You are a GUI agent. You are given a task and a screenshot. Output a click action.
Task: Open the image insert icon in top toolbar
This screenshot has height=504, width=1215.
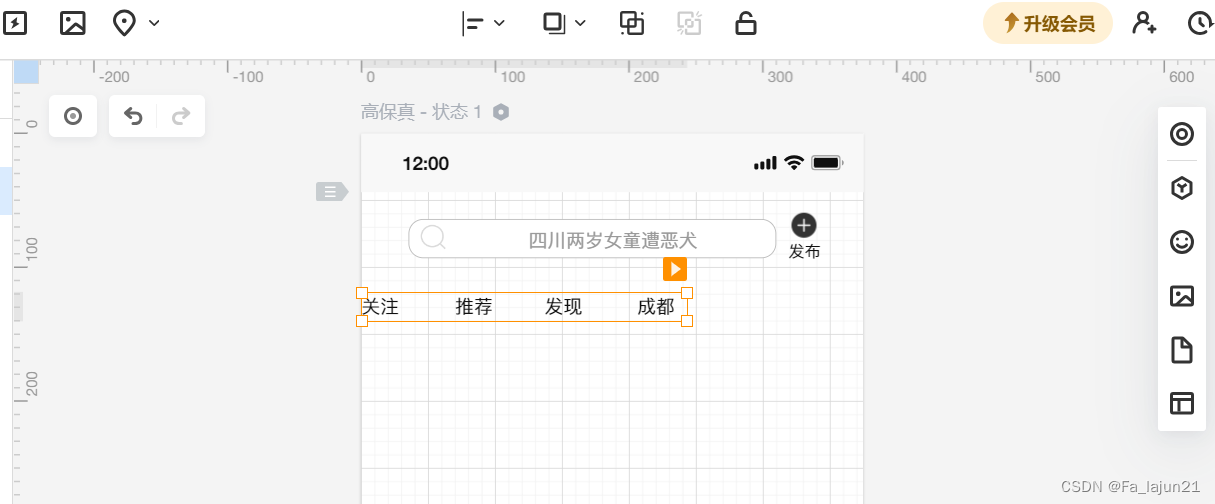pyautogui.click(x=73, y=23)
